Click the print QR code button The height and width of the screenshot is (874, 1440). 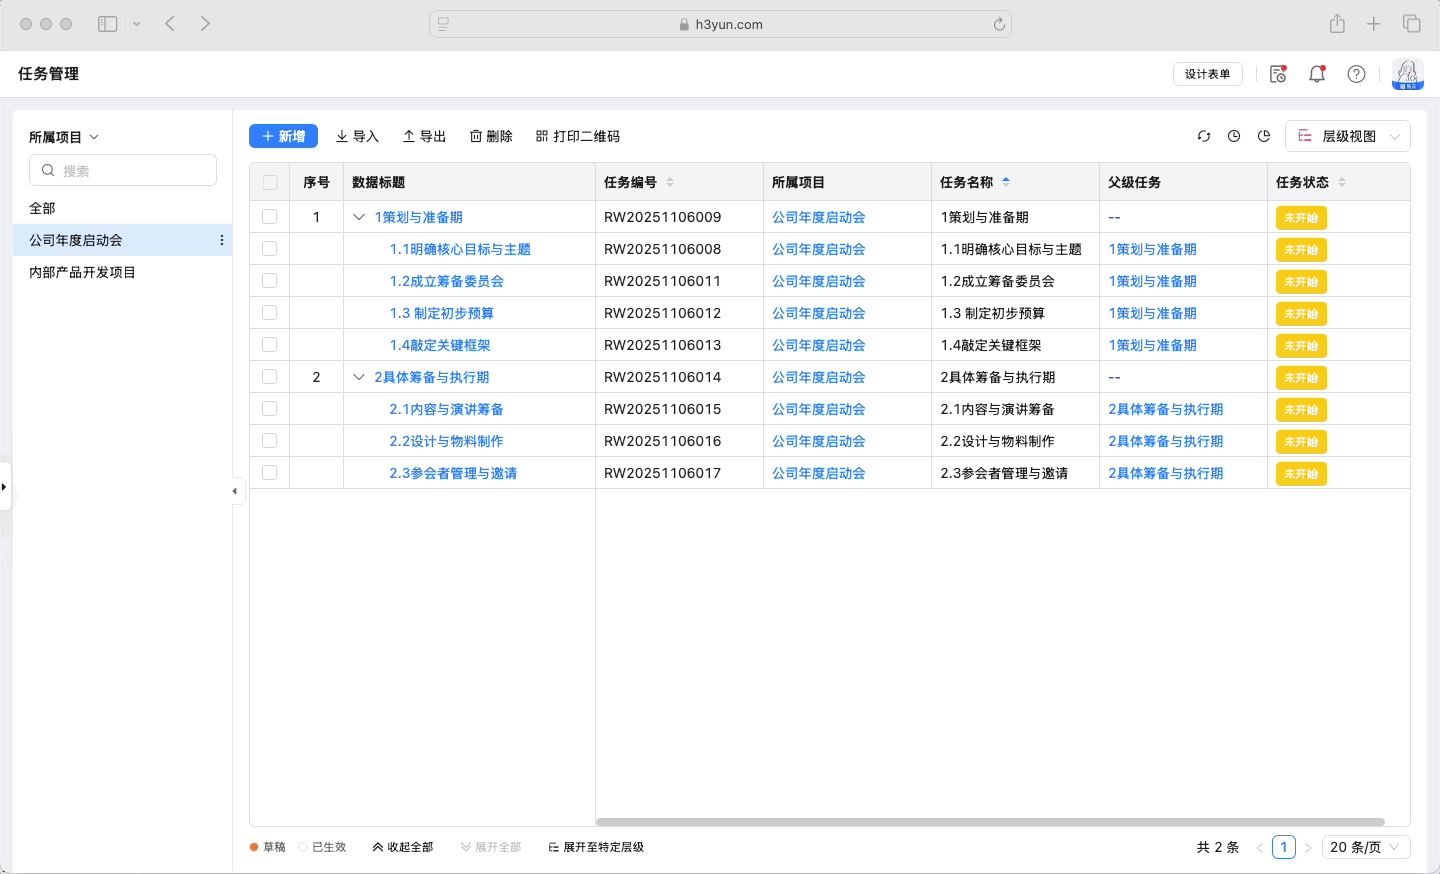click(578, 136)
